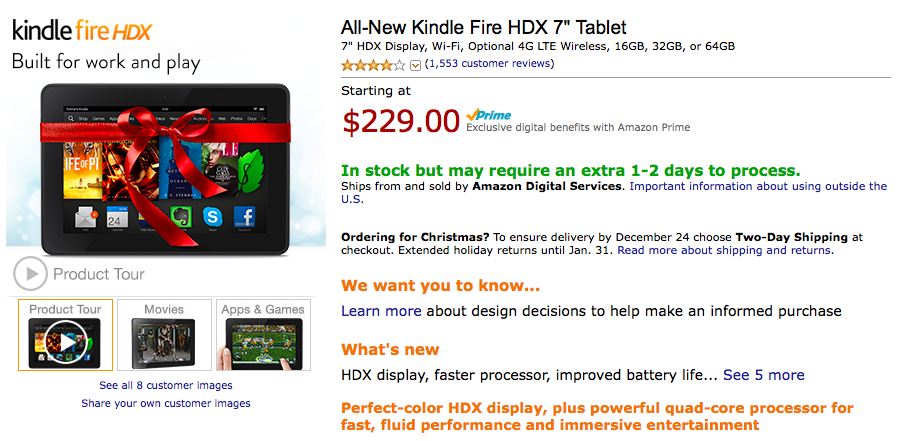Click the Prime logo badge
901x441 pixels.
(488, 114)
